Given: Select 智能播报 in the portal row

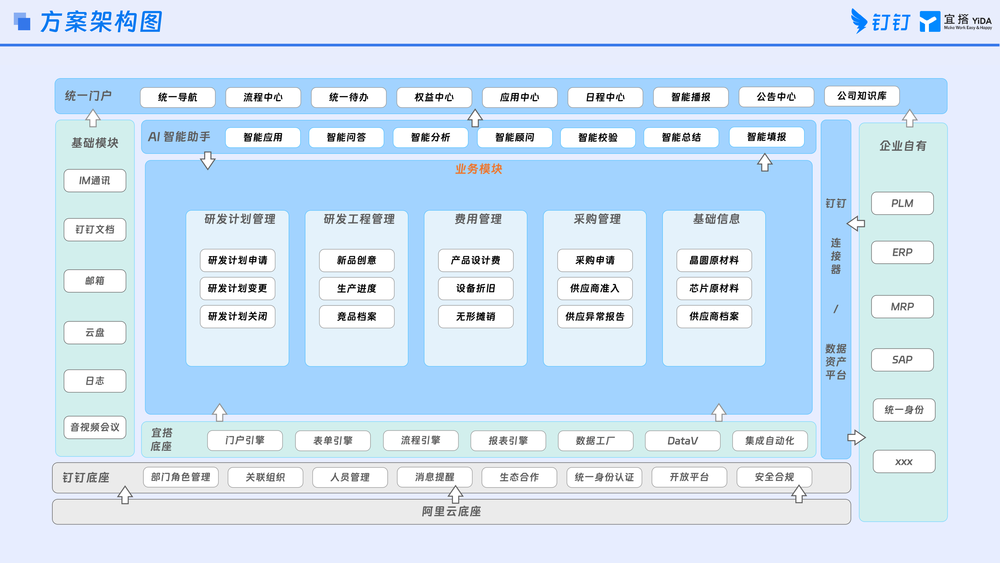Looking at the screenshot, I should [x=690, y=97].
